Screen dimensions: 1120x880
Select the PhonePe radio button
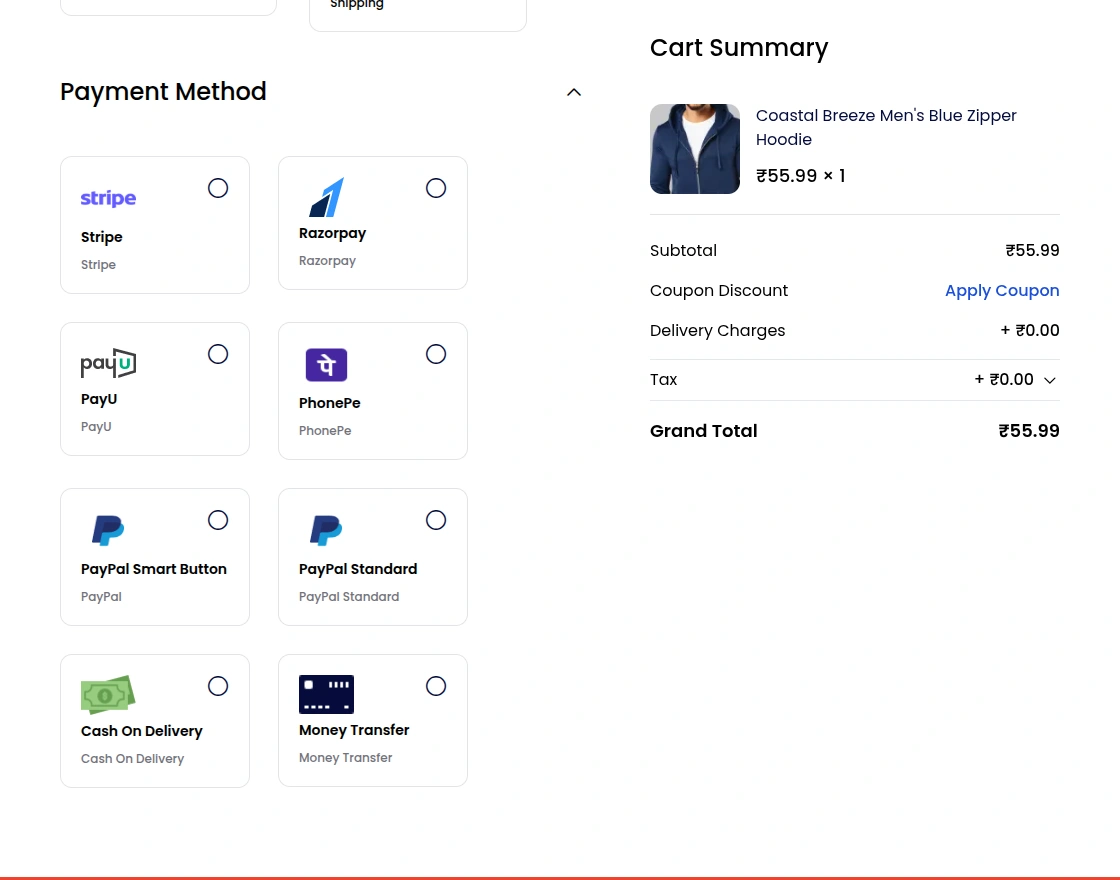point(436,354)
